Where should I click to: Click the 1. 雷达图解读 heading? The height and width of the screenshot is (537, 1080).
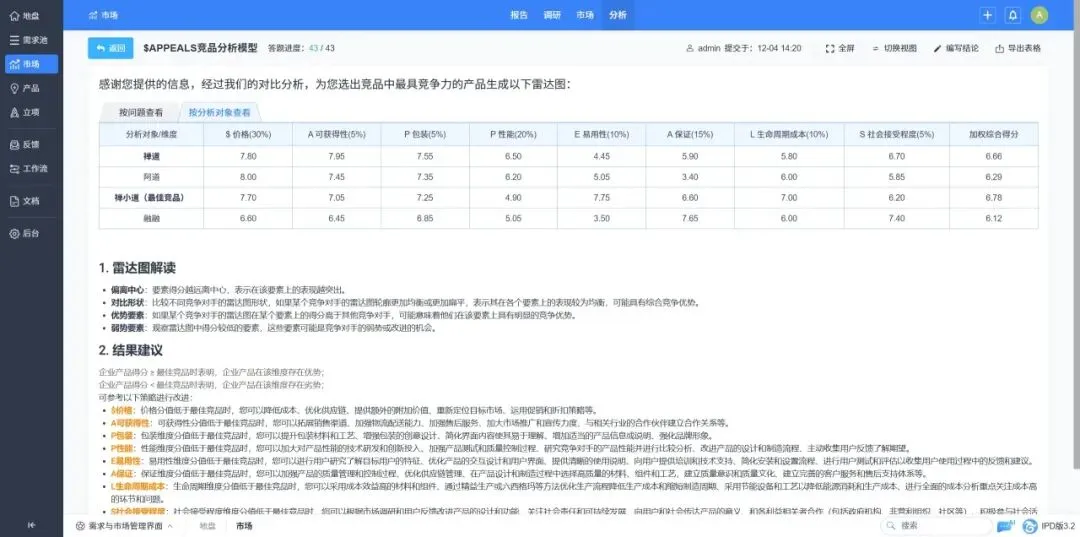click(137, 268)
